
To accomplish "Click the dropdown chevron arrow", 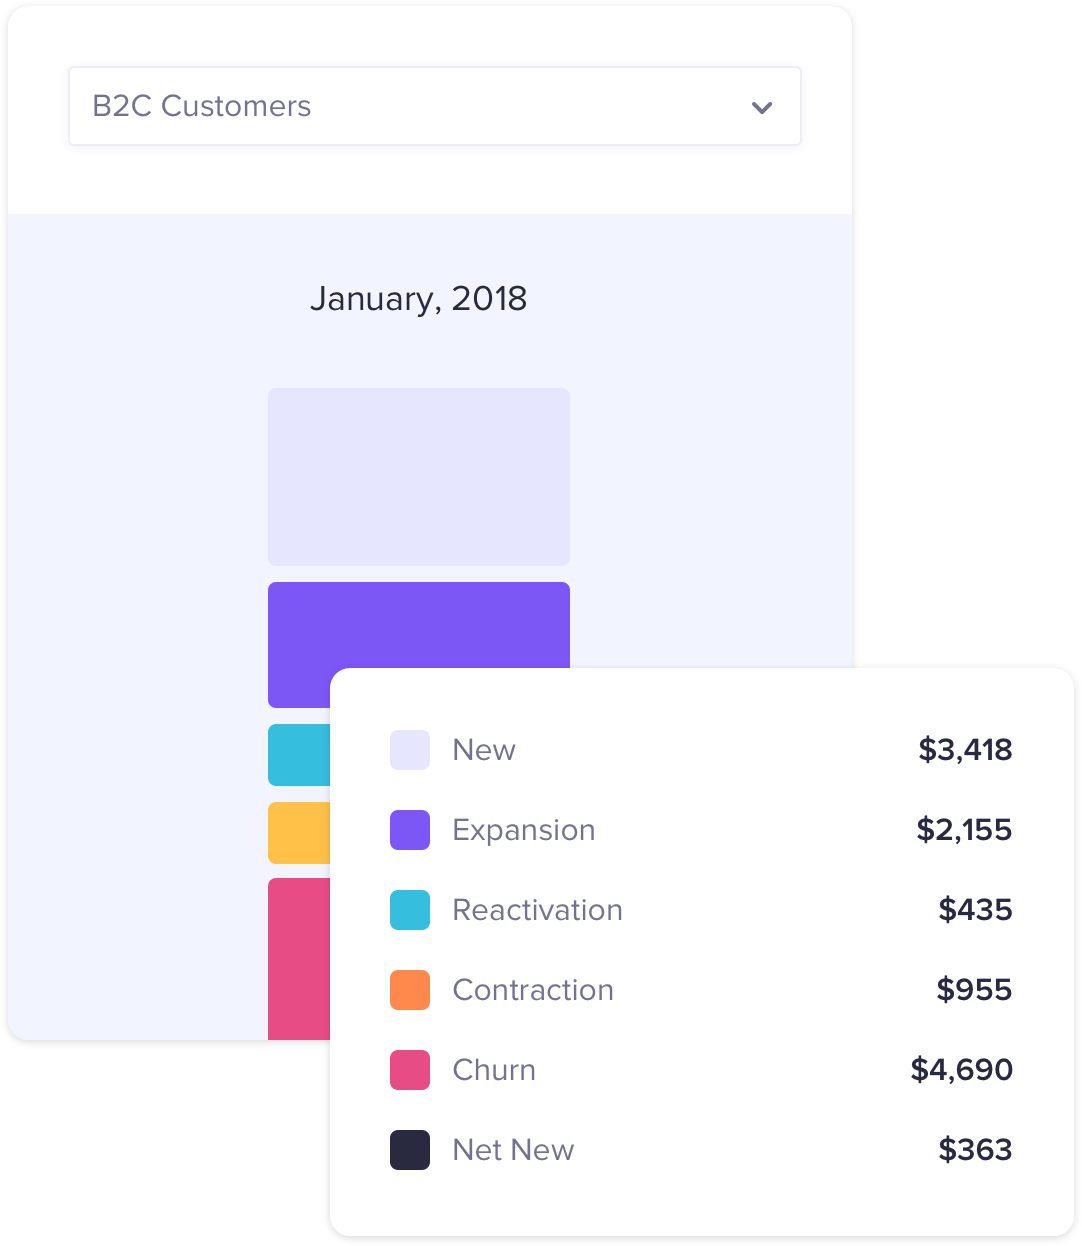I will (762, 107).
